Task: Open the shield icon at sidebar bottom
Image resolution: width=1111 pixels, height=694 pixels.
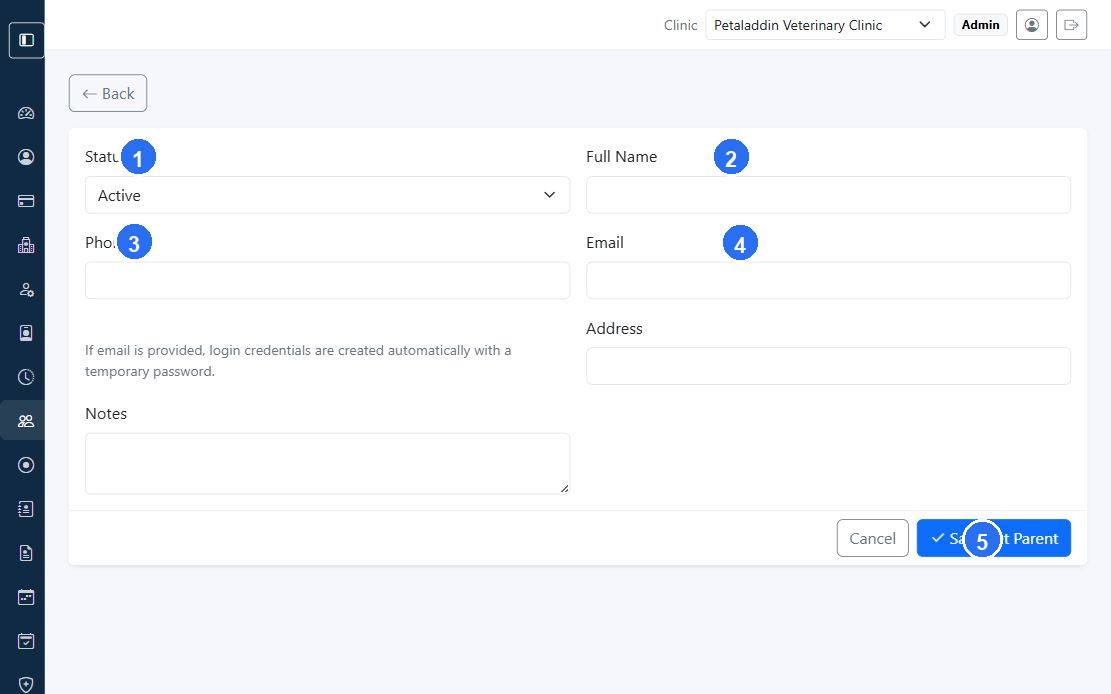Action: tap(26, 684)
